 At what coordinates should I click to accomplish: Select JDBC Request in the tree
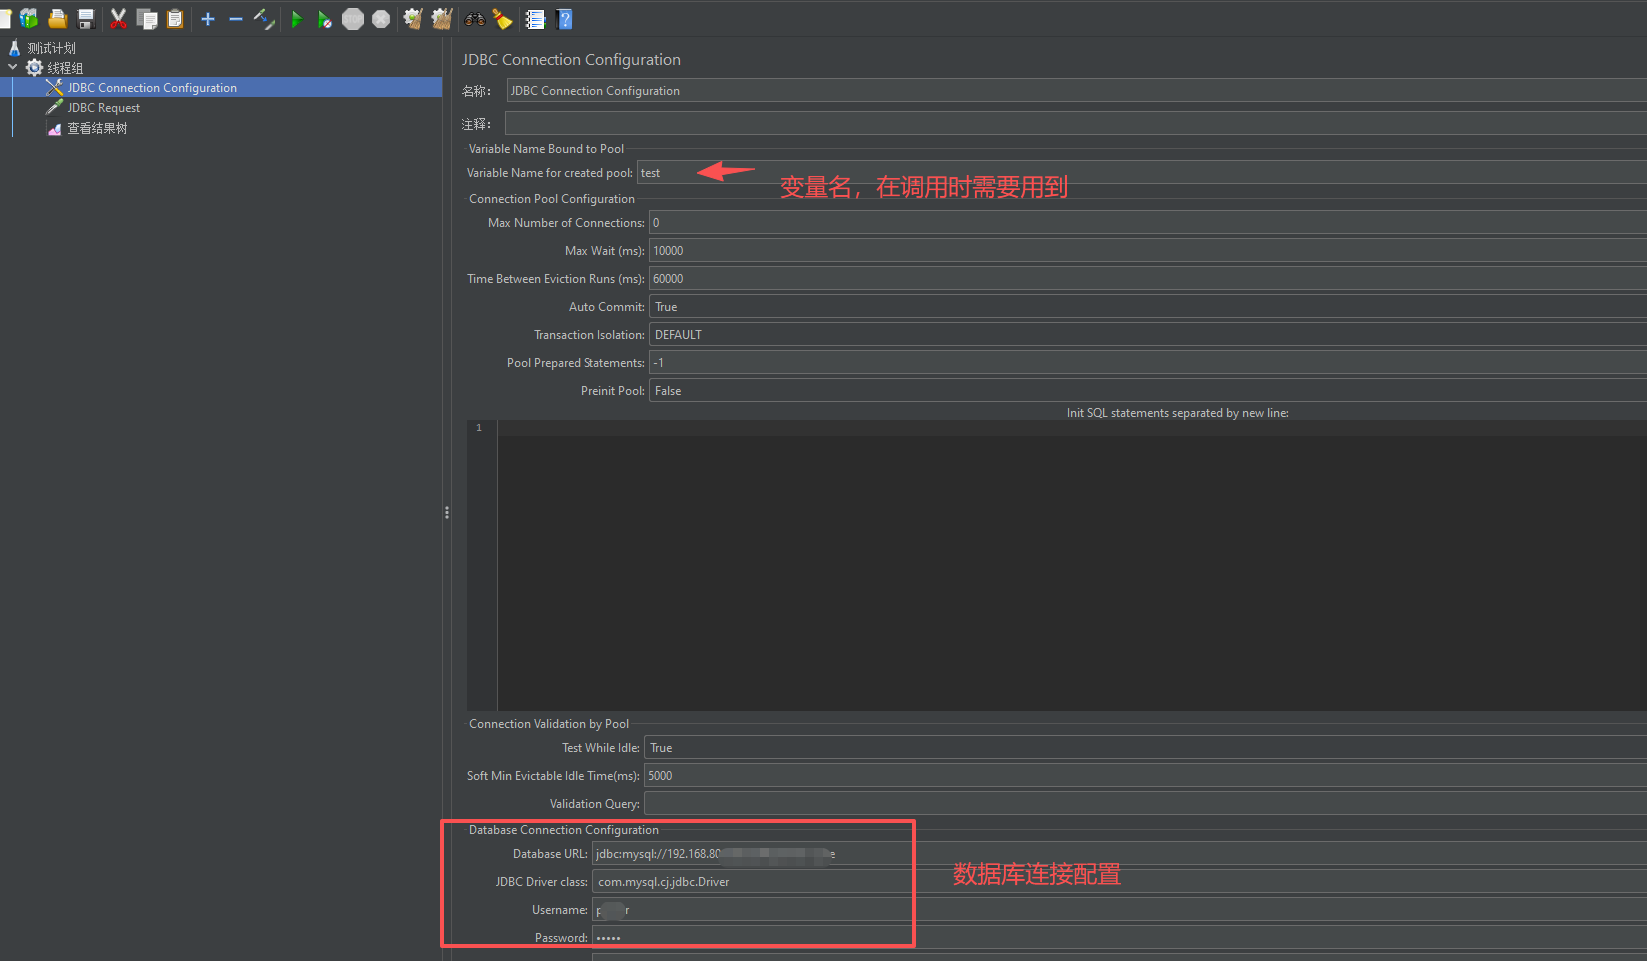click(104, 108)
